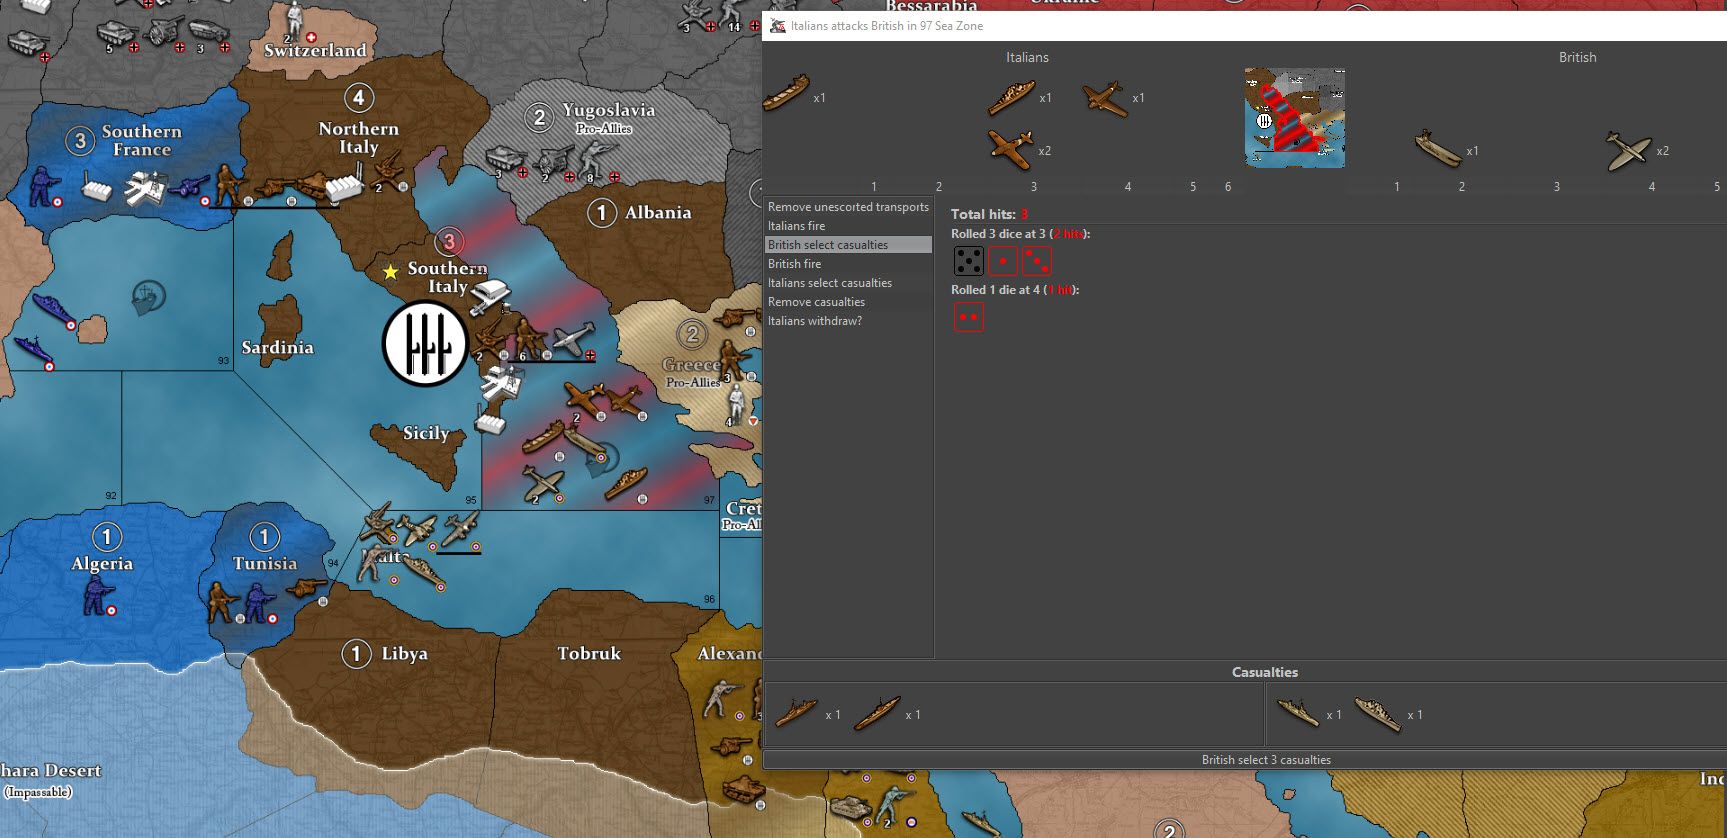This screenshot has width=1727, height=838.
Task: Click the Libya territory label on map
Action: (404, 654)
